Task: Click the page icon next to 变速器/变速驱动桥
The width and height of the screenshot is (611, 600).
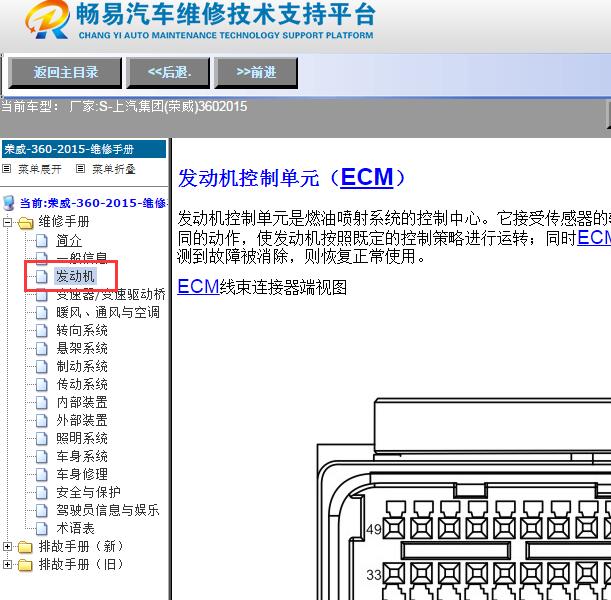Action: pos(42,295)
